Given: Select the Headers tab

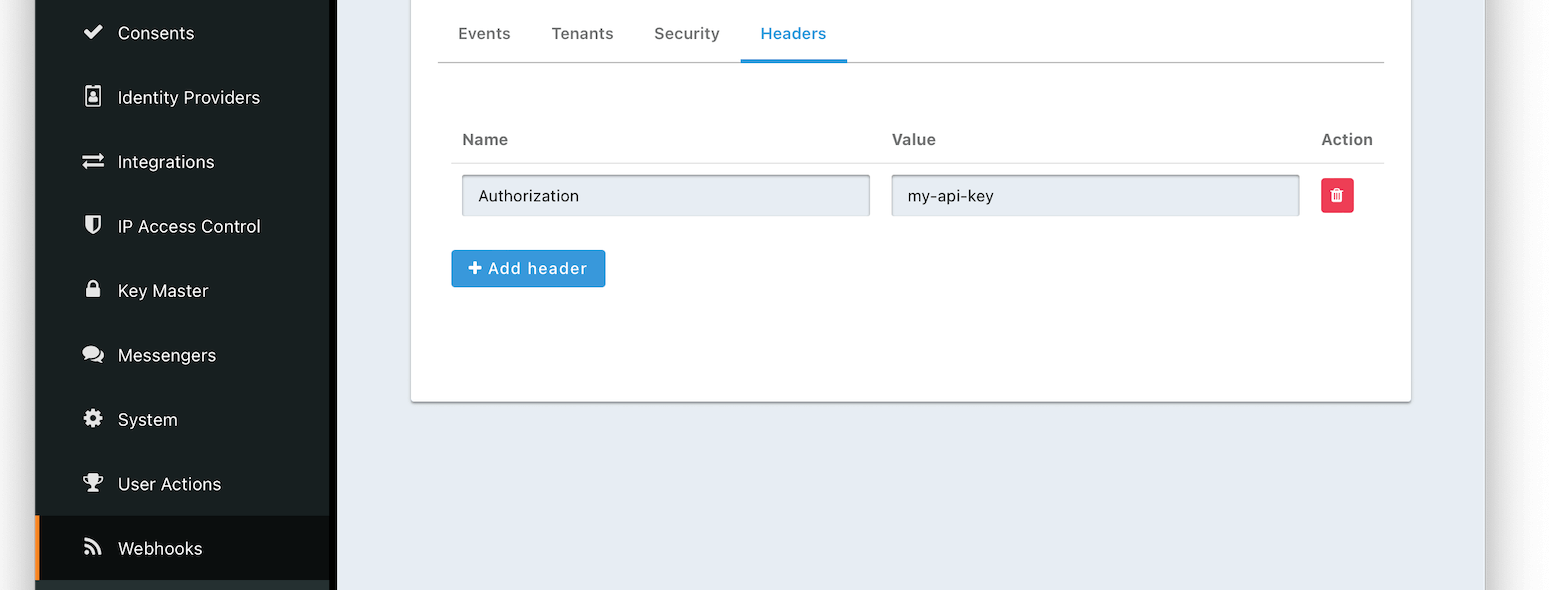Looking at the screenshot, I should click(793, 33).
